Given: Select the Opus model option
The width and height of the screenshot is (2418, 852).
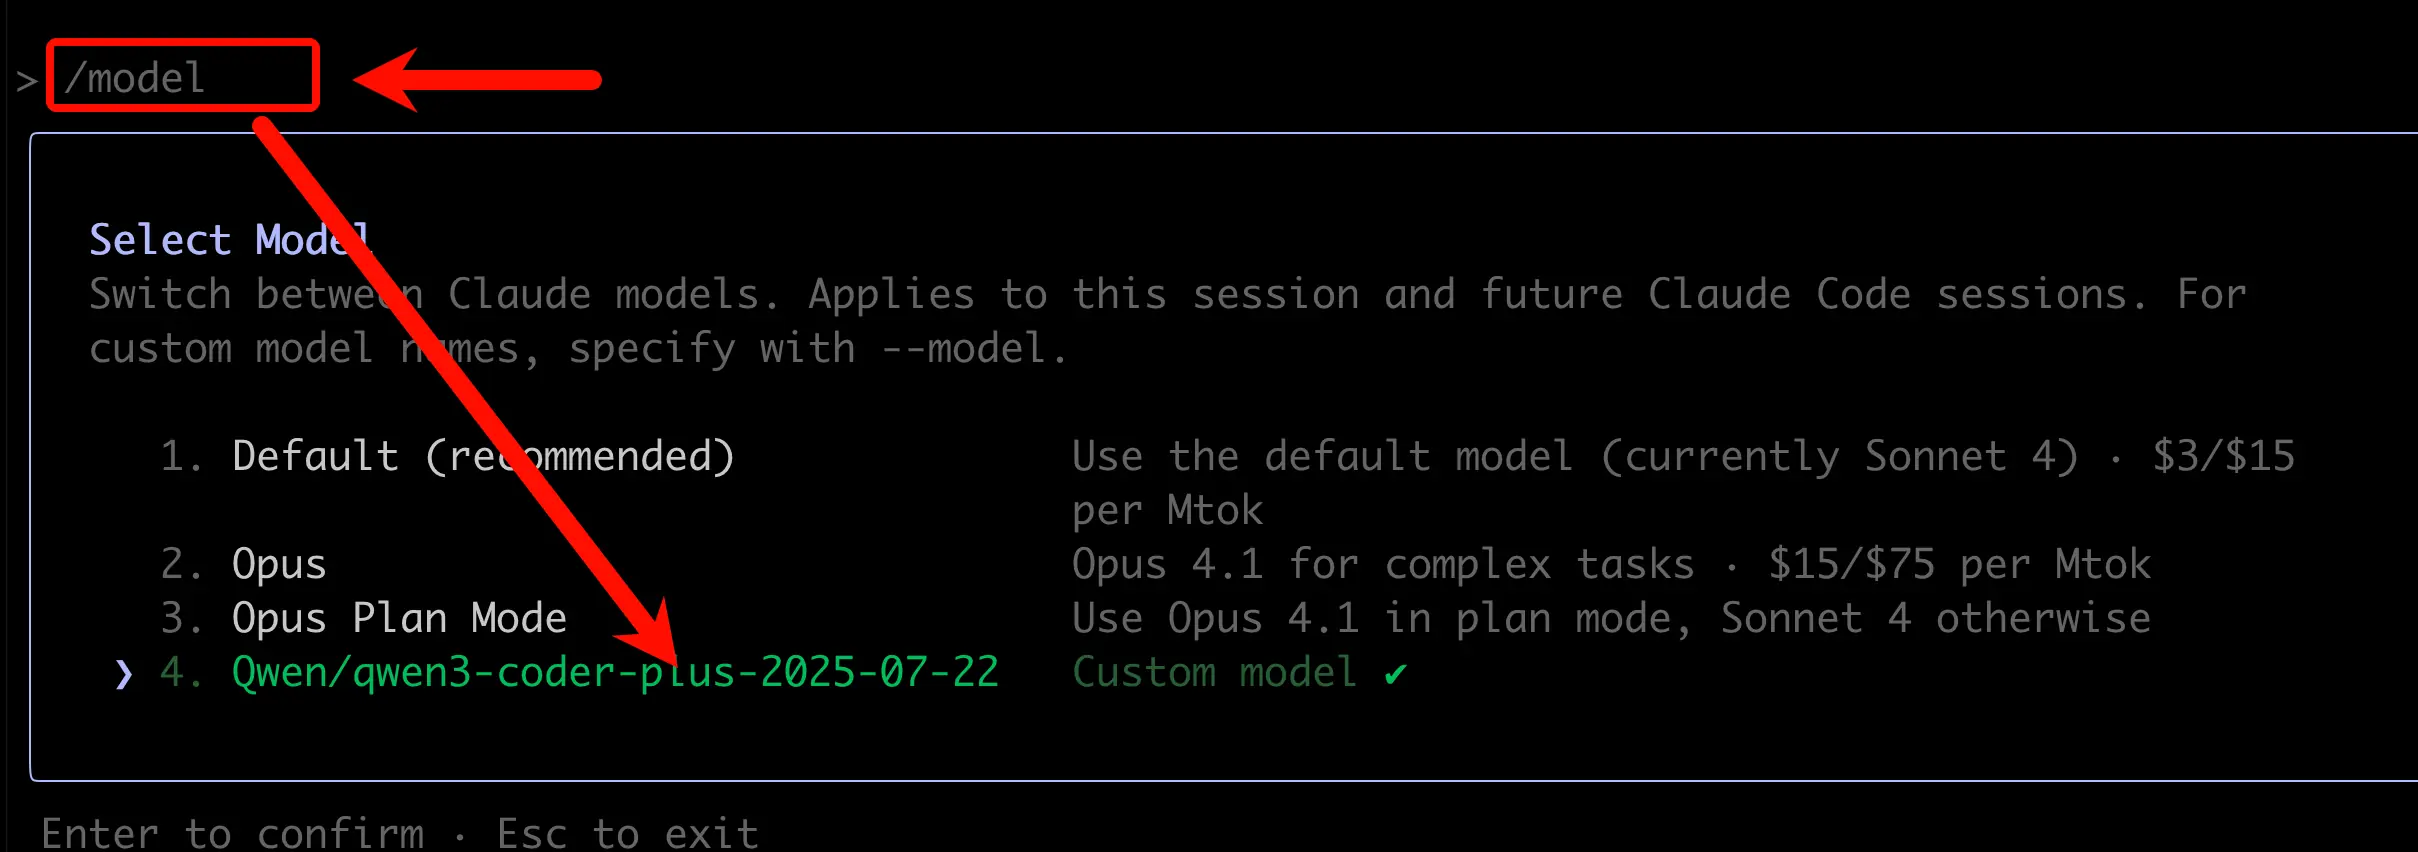Looking at the screenshot, I should pyautogui.click(x=279, y=565).
